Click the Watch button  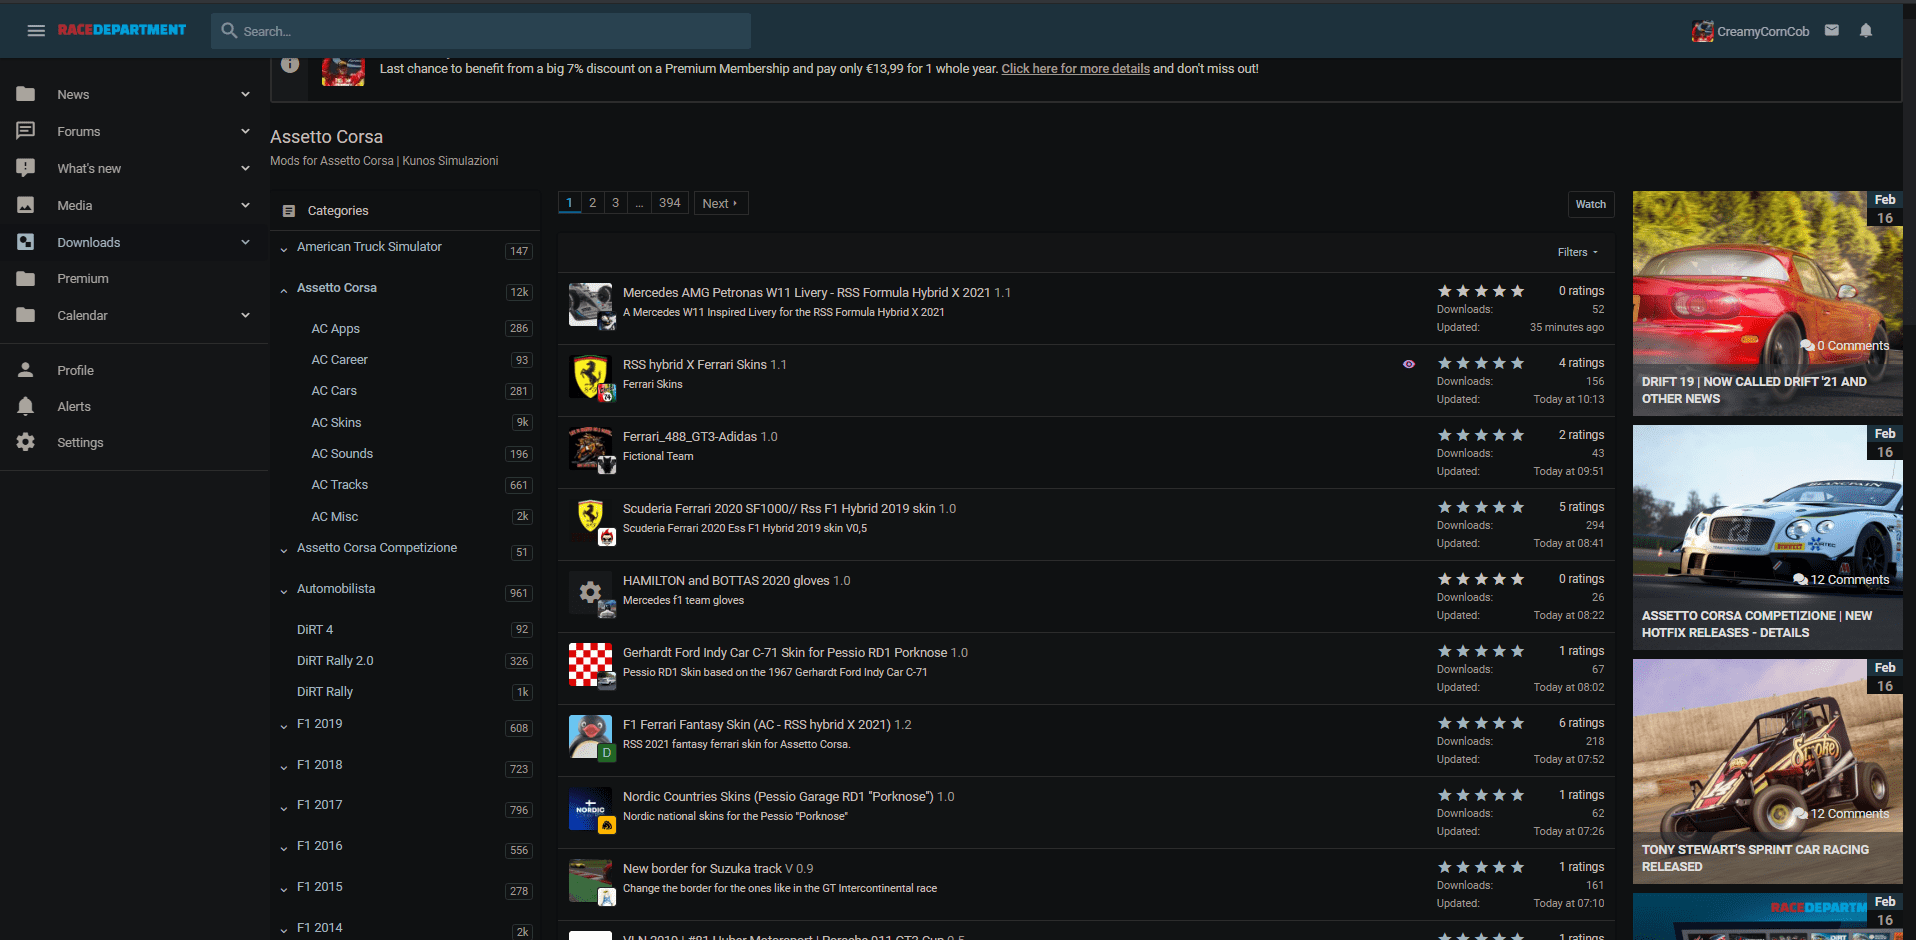(1591, 204)
